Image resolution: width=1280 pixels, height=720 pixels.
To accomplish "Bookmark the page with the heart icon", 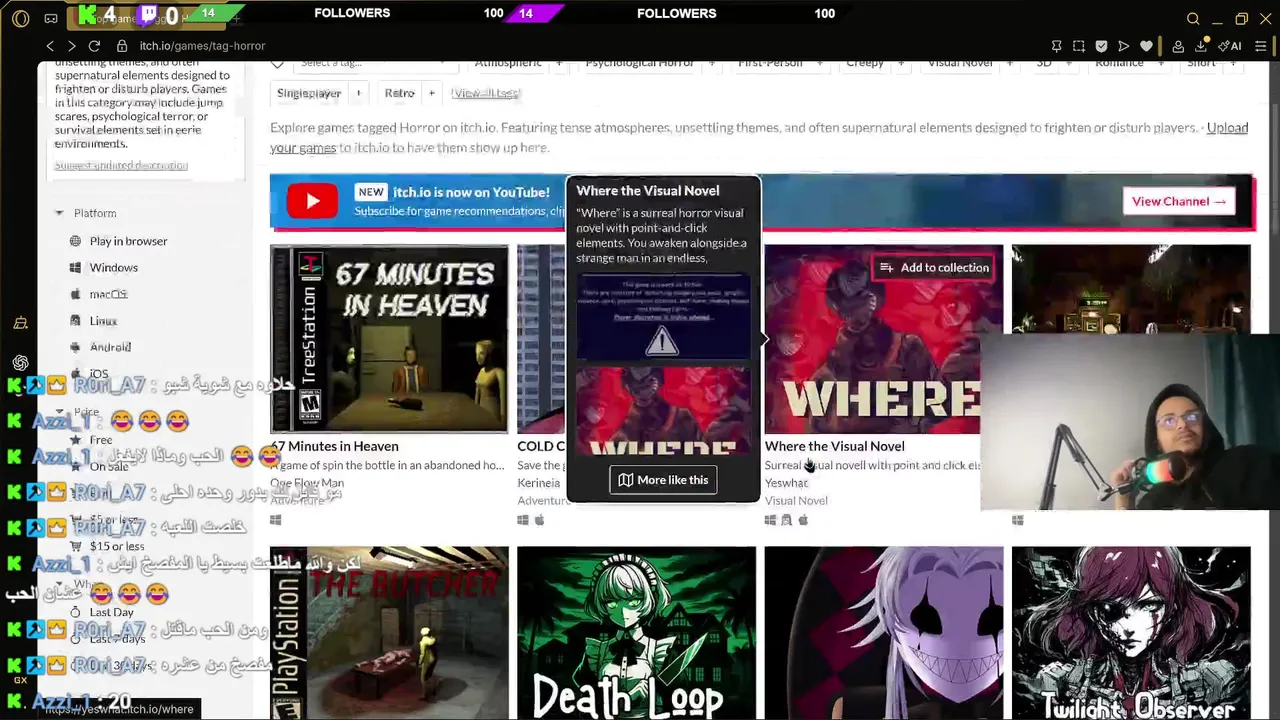I will pyautogui.click(x=1146, y=46).
